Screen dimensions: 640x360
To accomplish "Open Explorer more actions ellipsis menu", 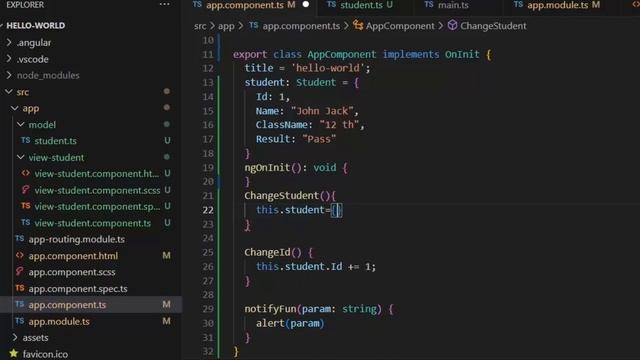I will point(164,4).
